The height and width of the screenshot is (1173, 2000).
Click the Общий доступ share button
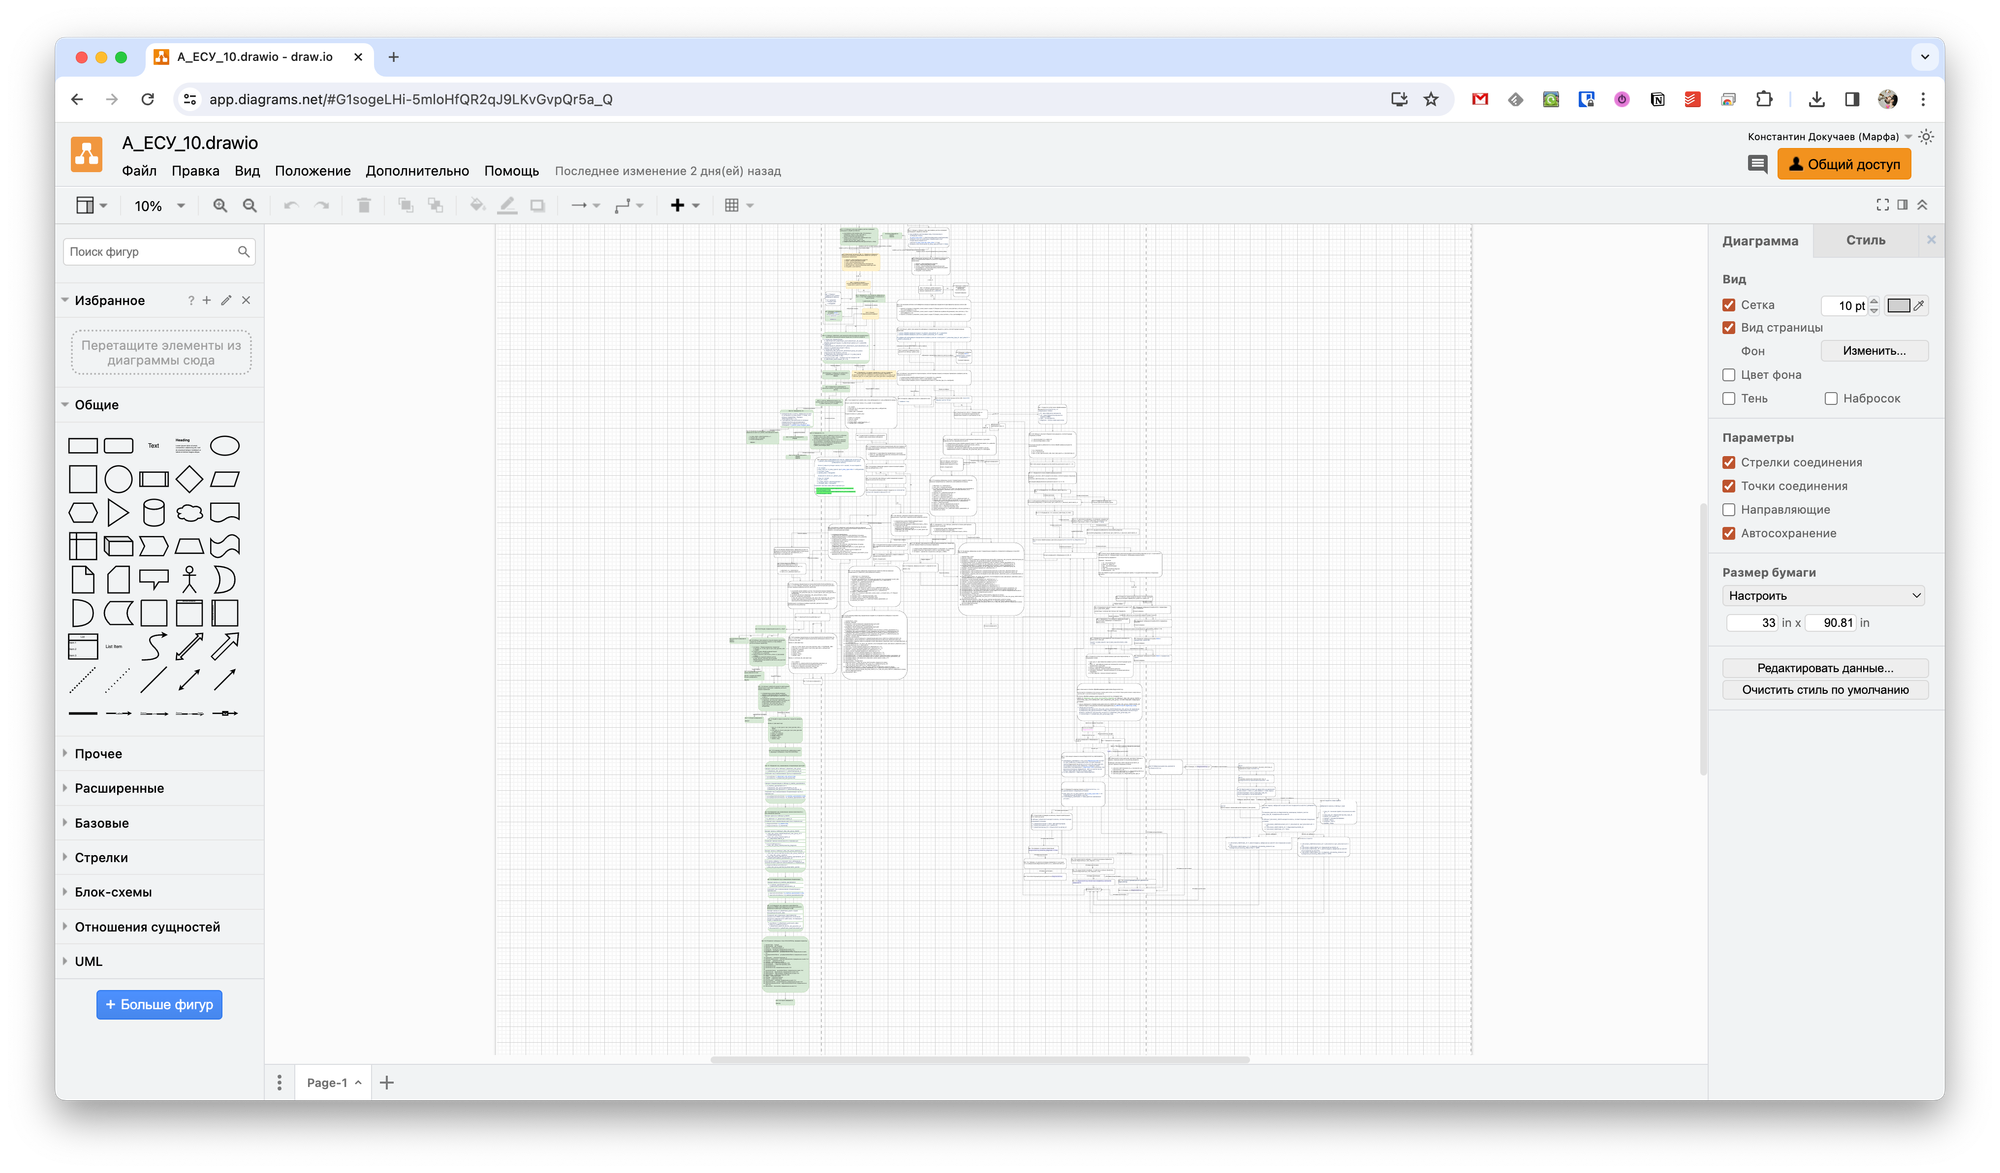[x=1843, y=164]
